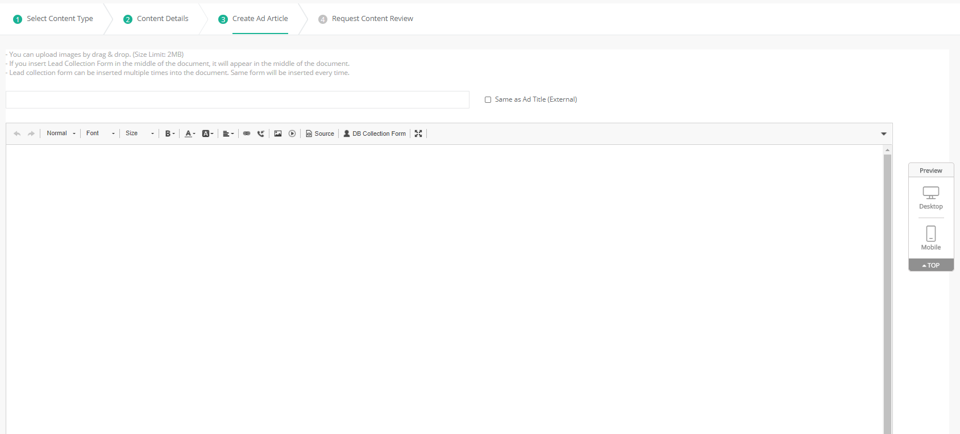This screenshot has height=434, width=960.
Task: Open the background color picker
Action: [208, 133]
